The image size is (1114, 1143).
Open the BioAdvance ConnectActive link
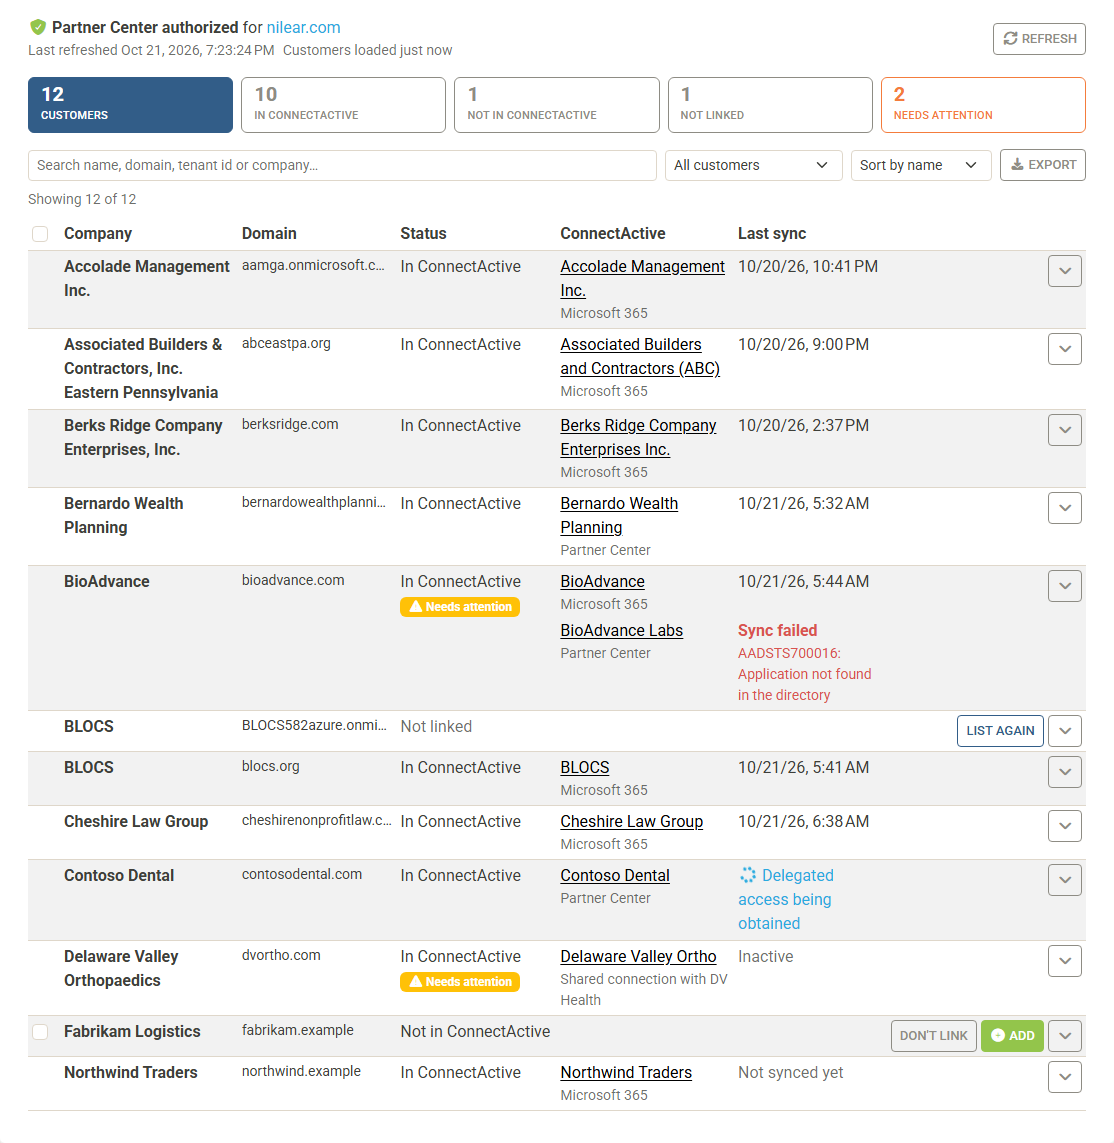click(602, 582)
